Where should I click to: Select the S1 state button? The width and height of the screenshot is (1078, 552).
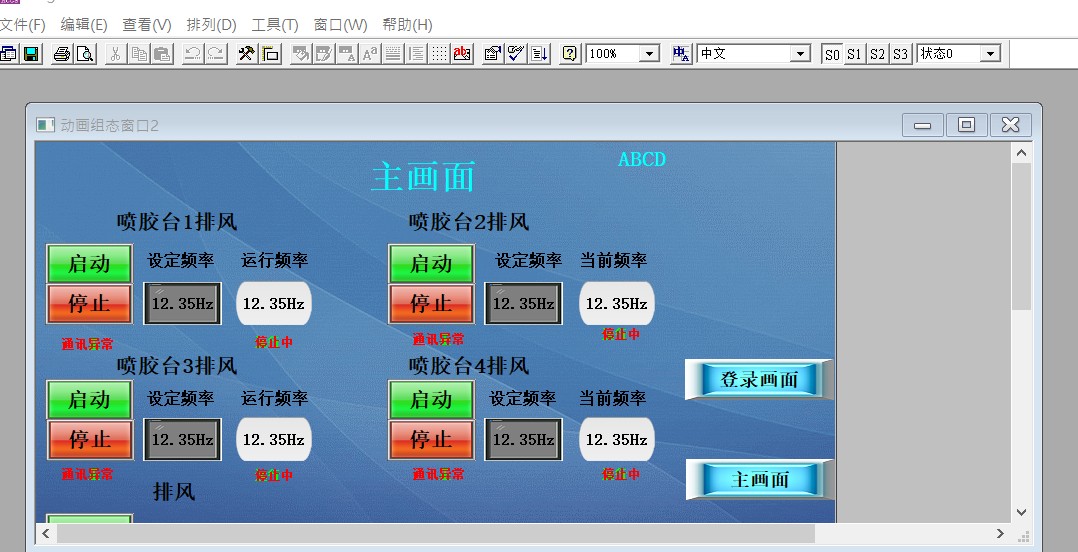point(855,54)
